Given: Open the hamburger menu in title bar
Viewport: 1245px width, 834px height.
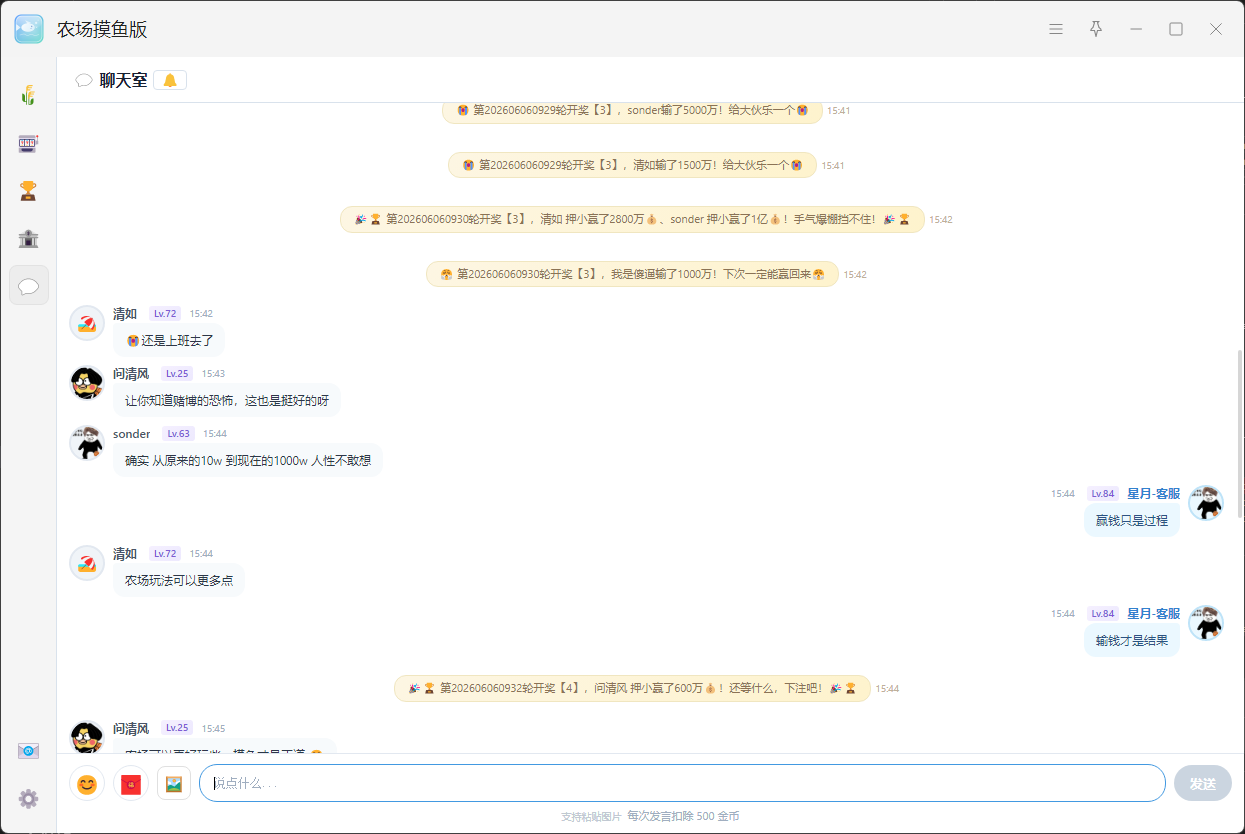Looking at the screenshot, I should [x=1056, y=29].
